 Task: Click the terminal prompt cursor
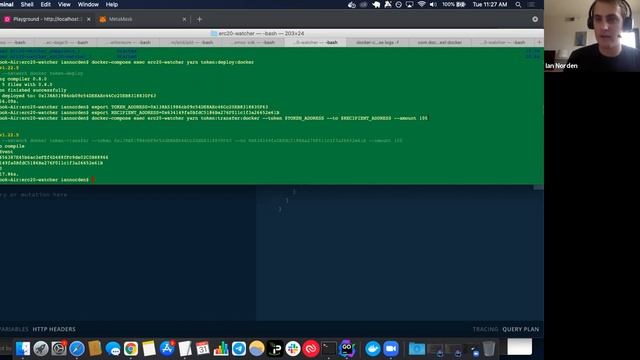pos(93,180)
